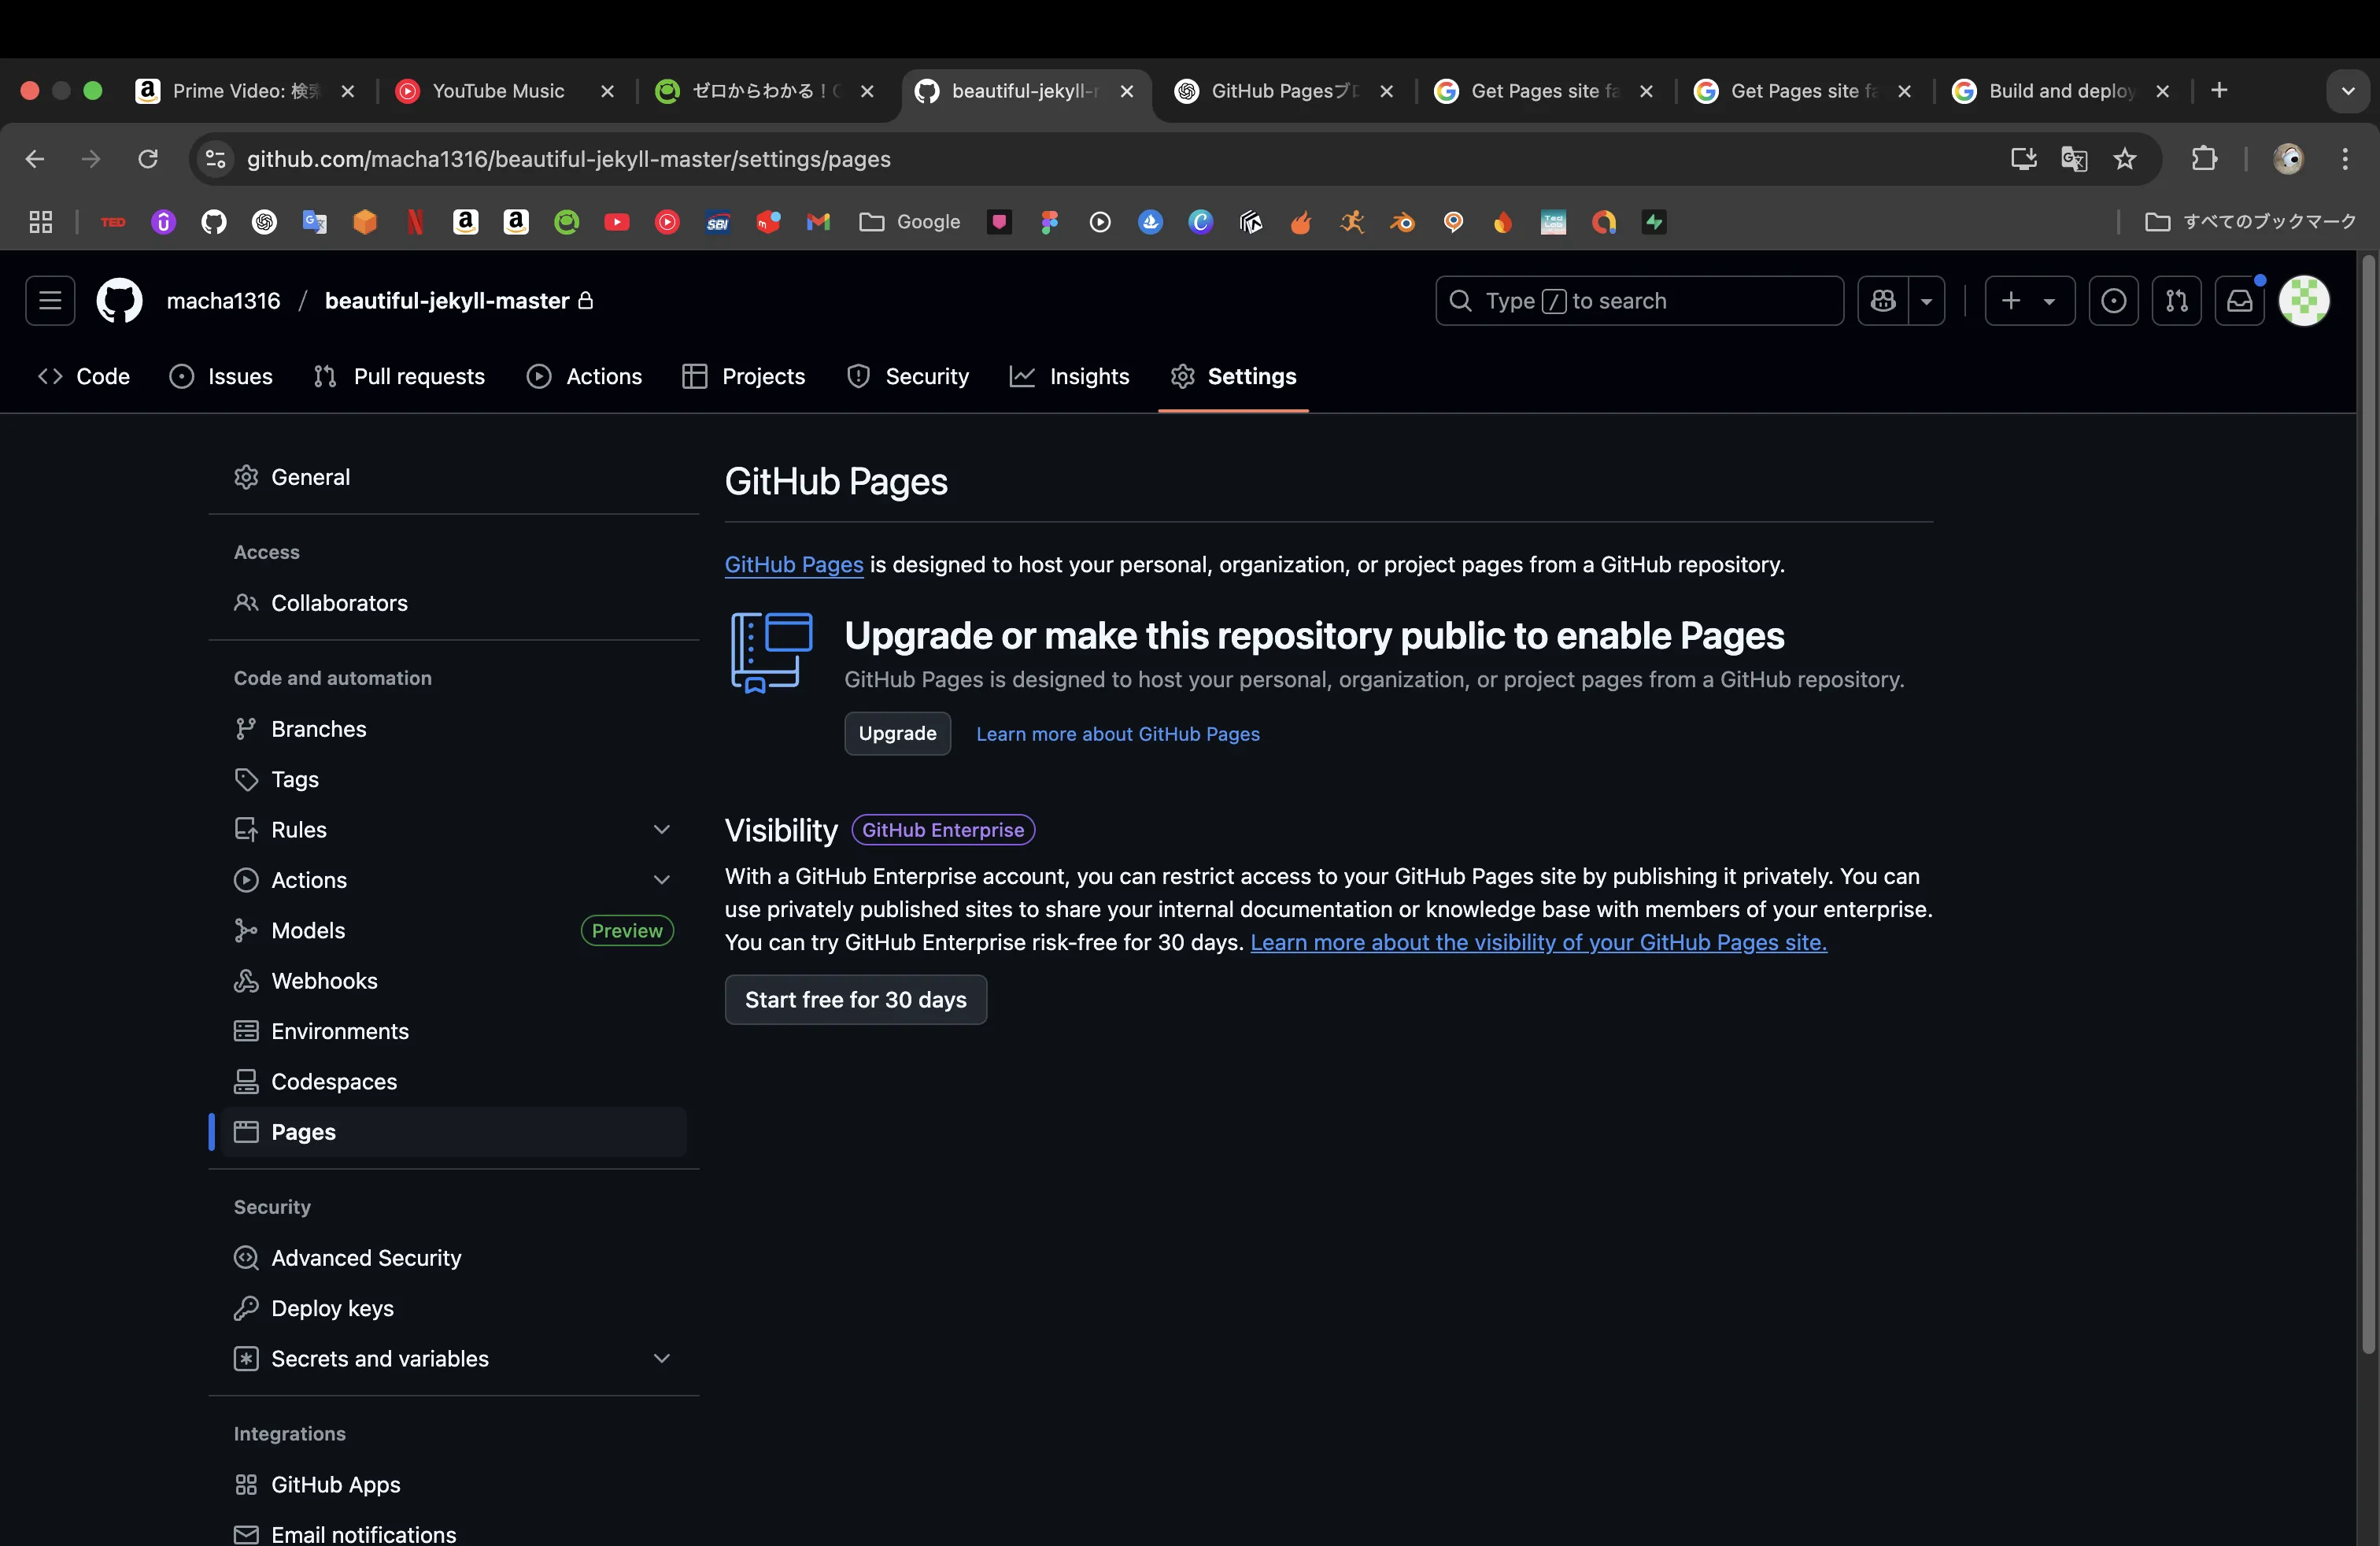Click the user avatar in header
This screenshot has height=1546, width=2380.
coord(2303,301)
